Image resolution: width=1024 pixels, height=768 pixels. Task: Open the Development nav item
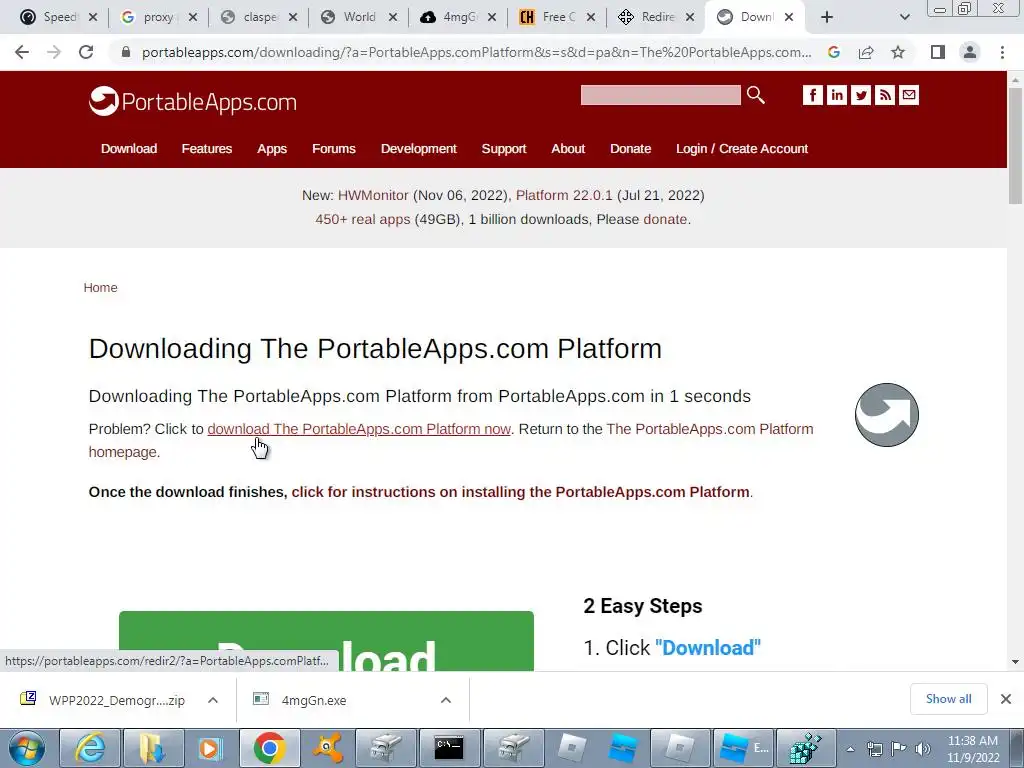[419, 149]
